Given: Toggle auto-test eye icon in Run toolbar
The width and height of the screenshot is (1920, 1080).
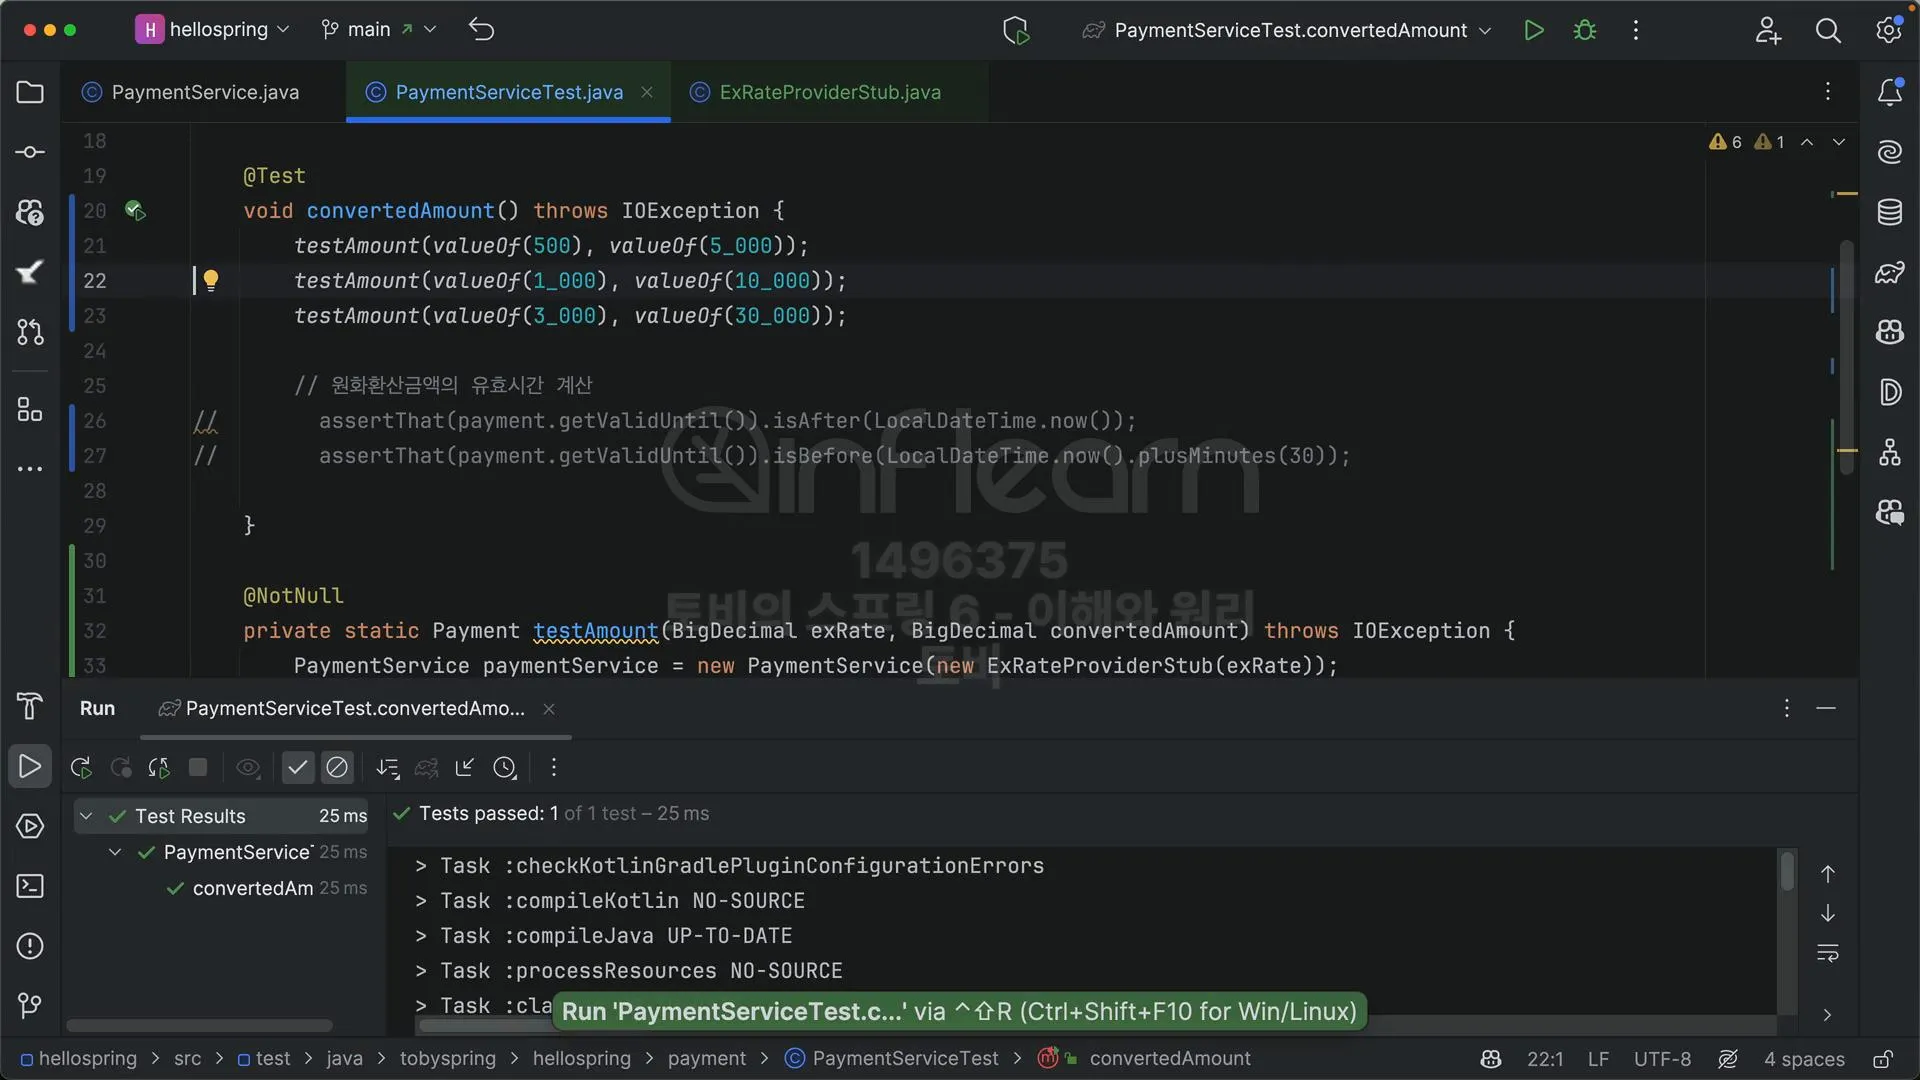Looking at the screenshot, I should [x=248, y=767].
